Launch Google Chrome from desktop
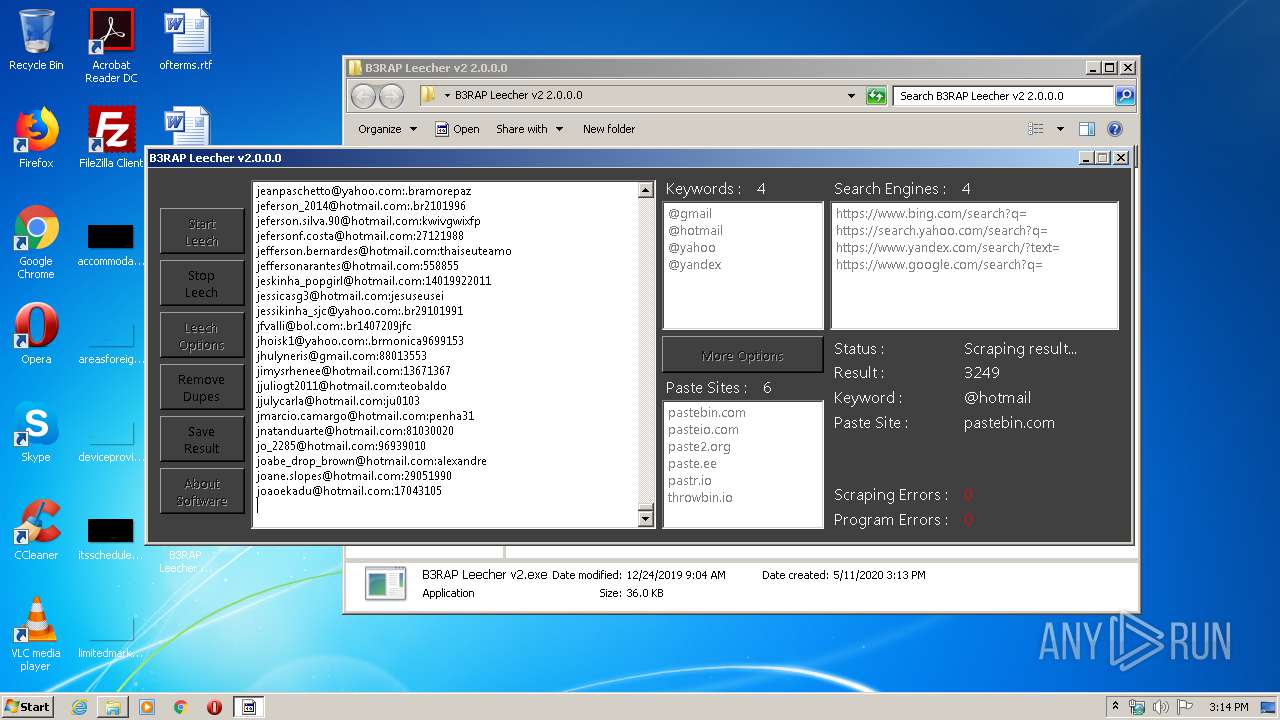Viewport: 1280px width, 720px height. tap(36, 242)
